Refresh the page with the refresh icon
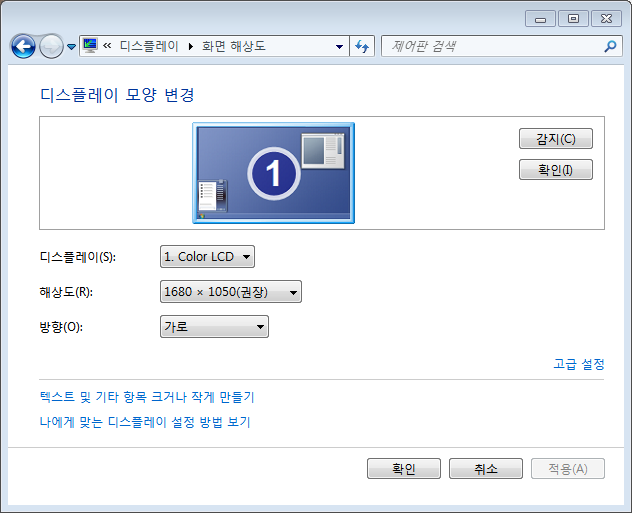632x513 pixels. (x=362, y=46)
